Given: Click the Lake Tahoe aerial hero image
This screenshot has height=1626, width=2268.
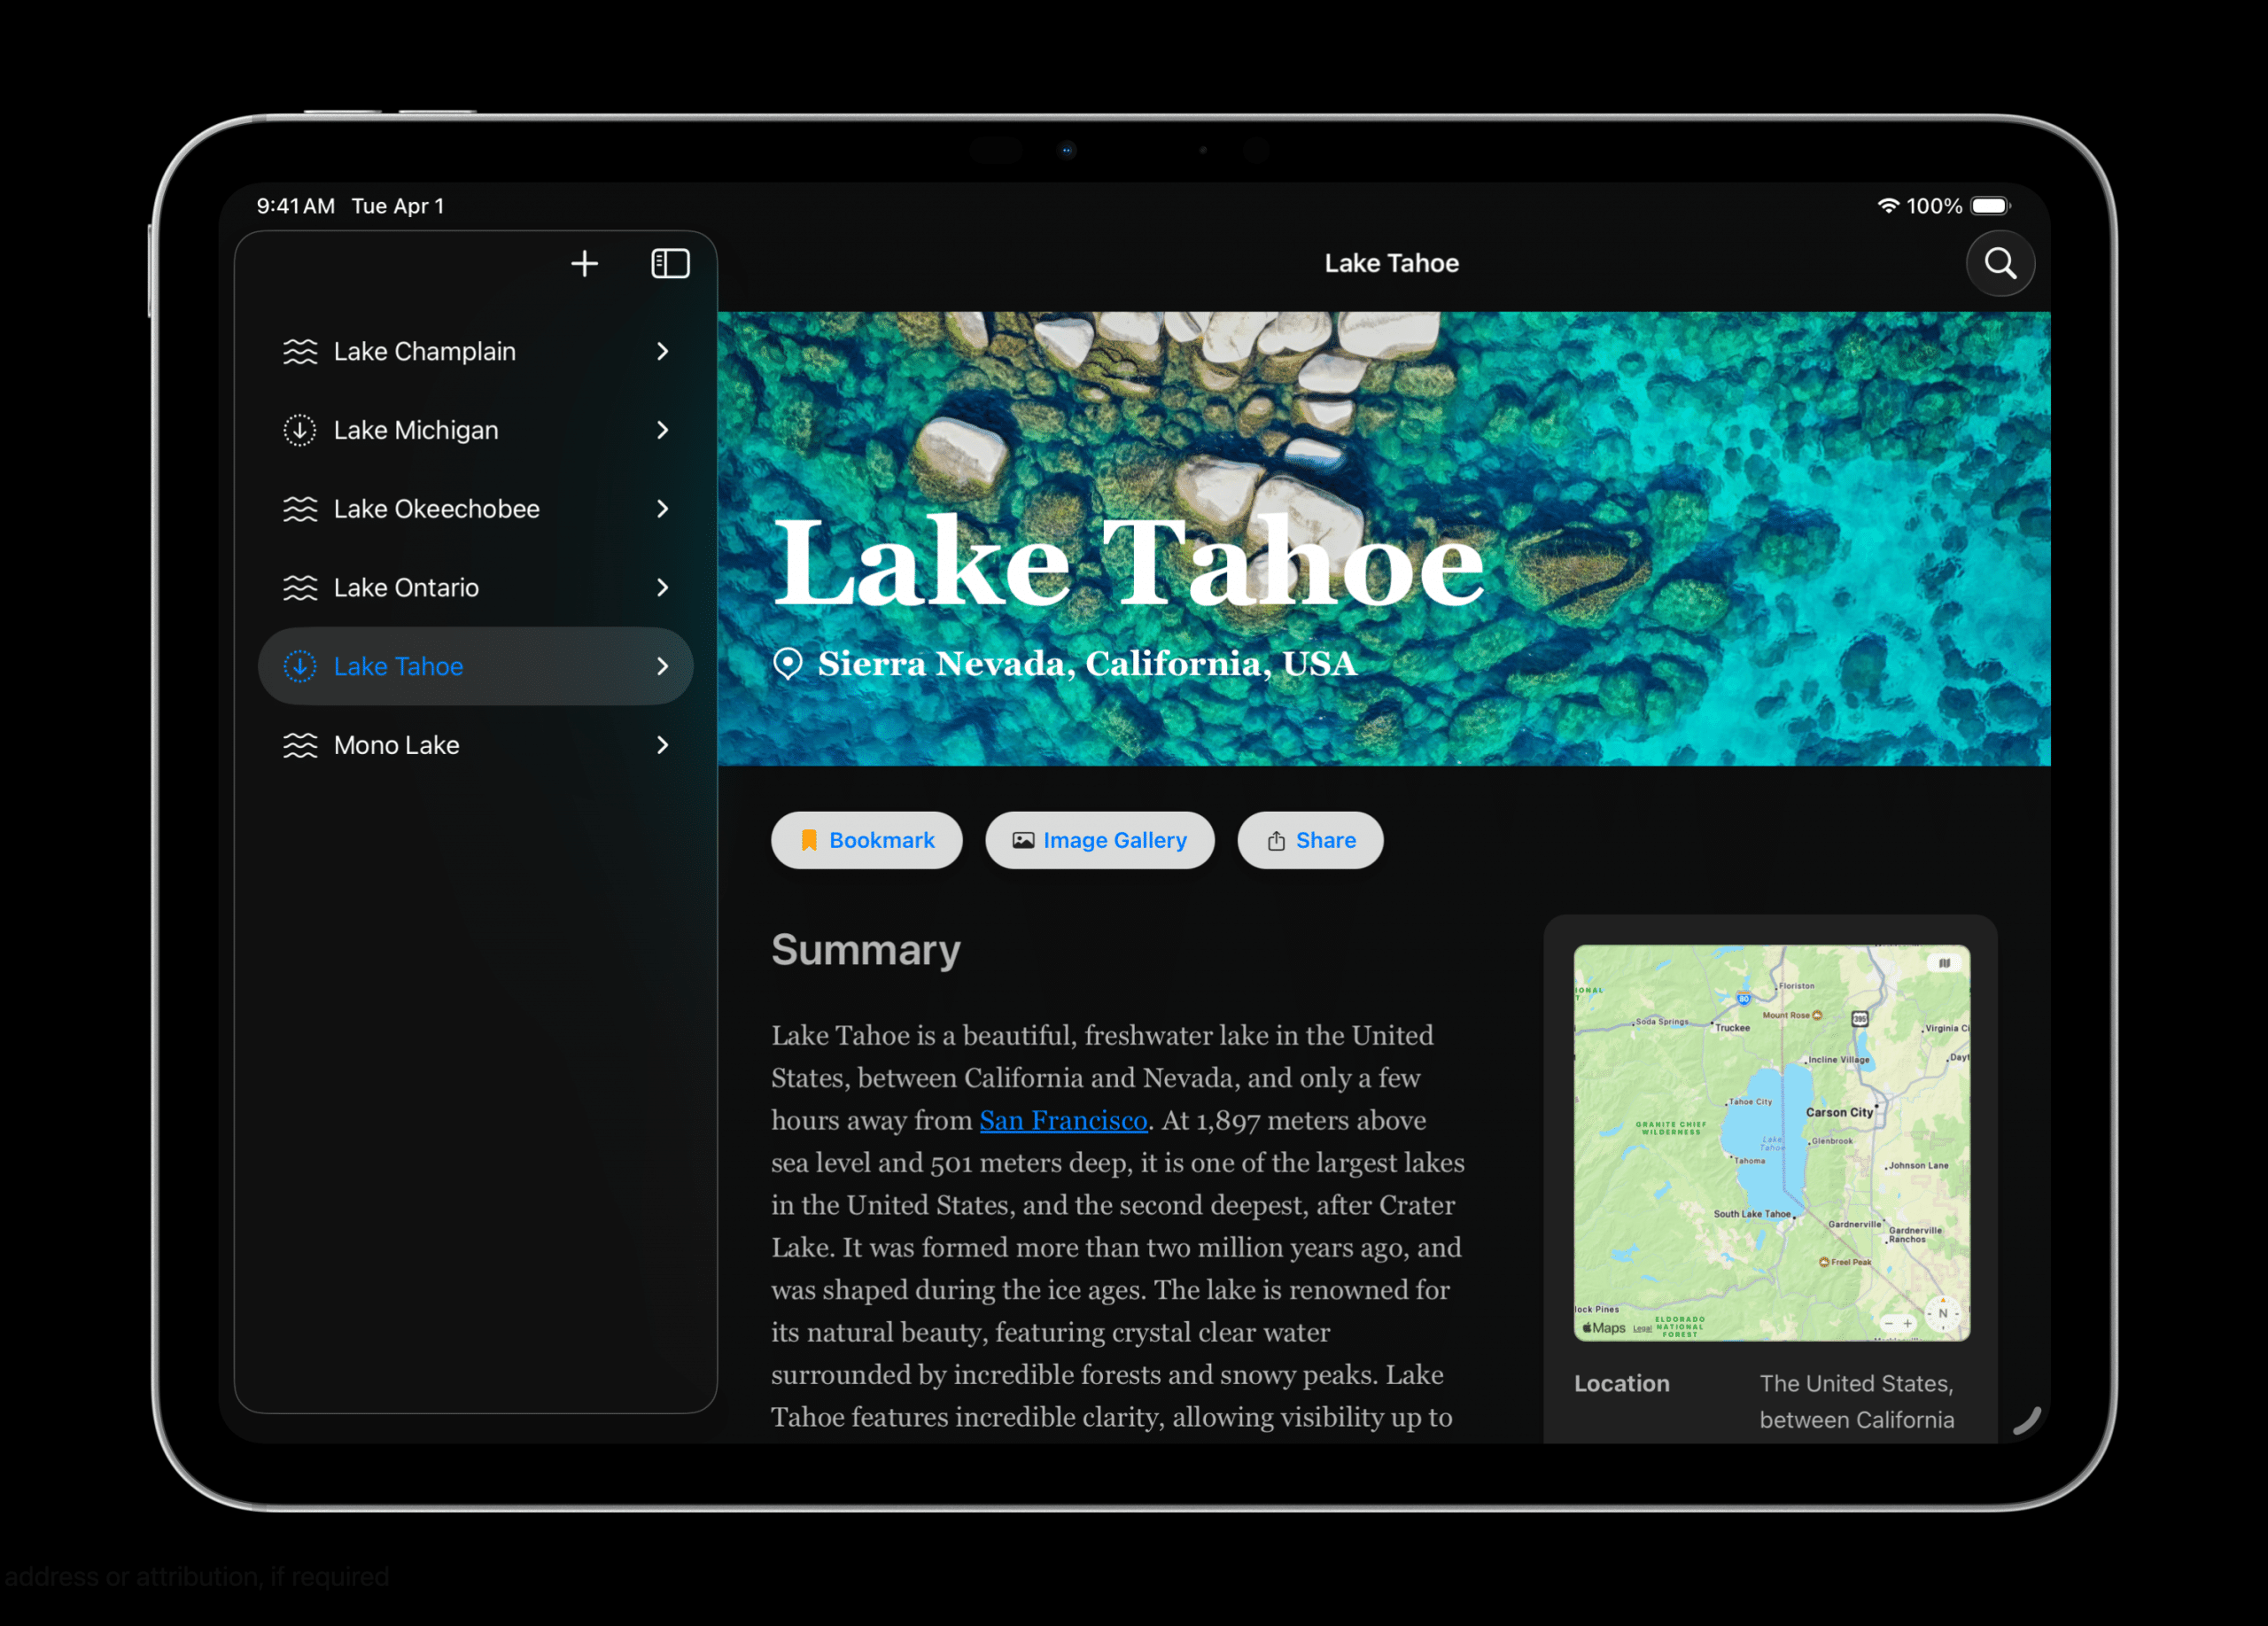Looking at the screenshot, I should (1383, 539).
